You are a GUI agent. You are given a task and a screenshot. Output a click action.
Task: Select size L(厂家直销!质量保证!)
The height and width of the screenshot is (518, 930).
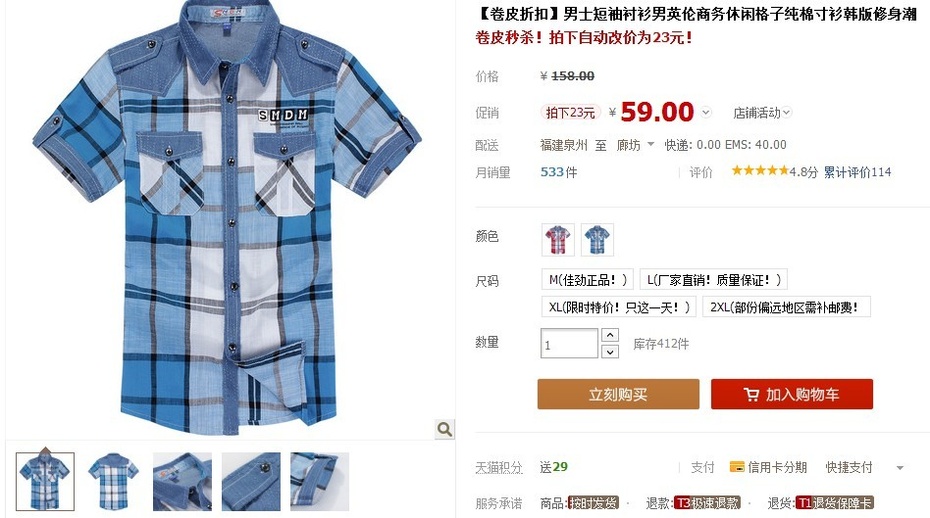(x=714, y=279)
